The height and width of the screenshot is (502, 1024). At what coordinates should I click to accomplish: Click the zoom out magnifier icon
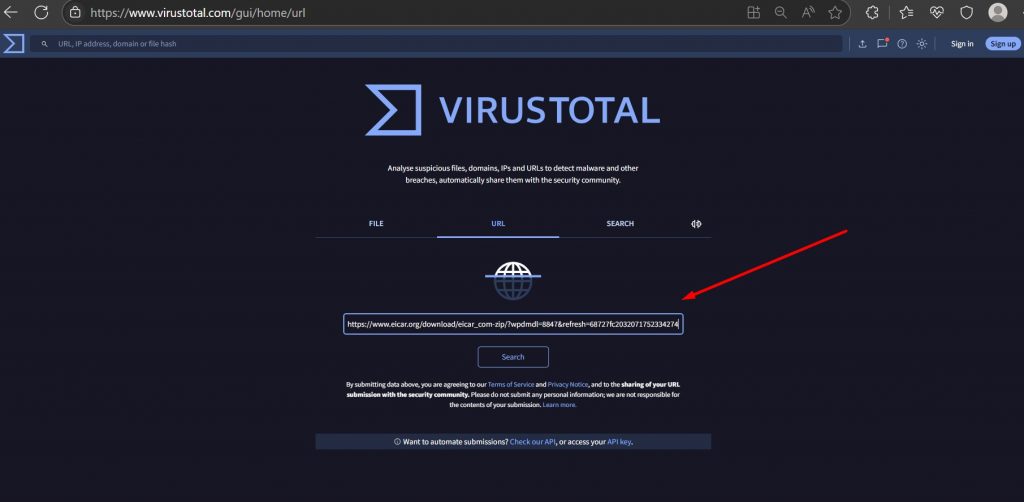780,12
